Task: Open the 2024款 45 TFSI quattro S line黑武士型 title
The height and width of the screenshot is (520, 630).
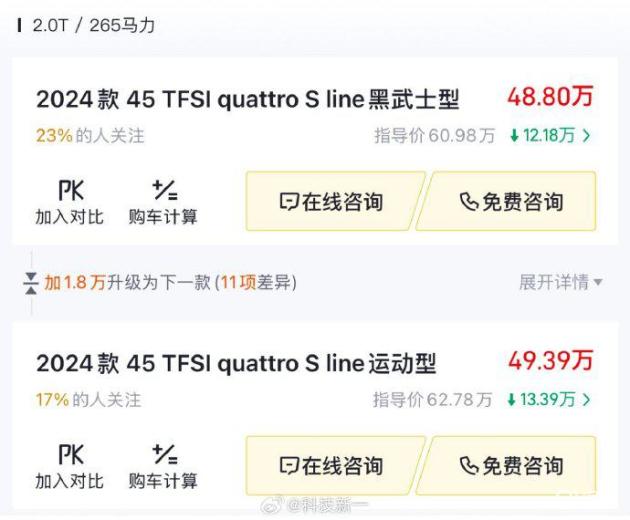Action: [247, 99]
